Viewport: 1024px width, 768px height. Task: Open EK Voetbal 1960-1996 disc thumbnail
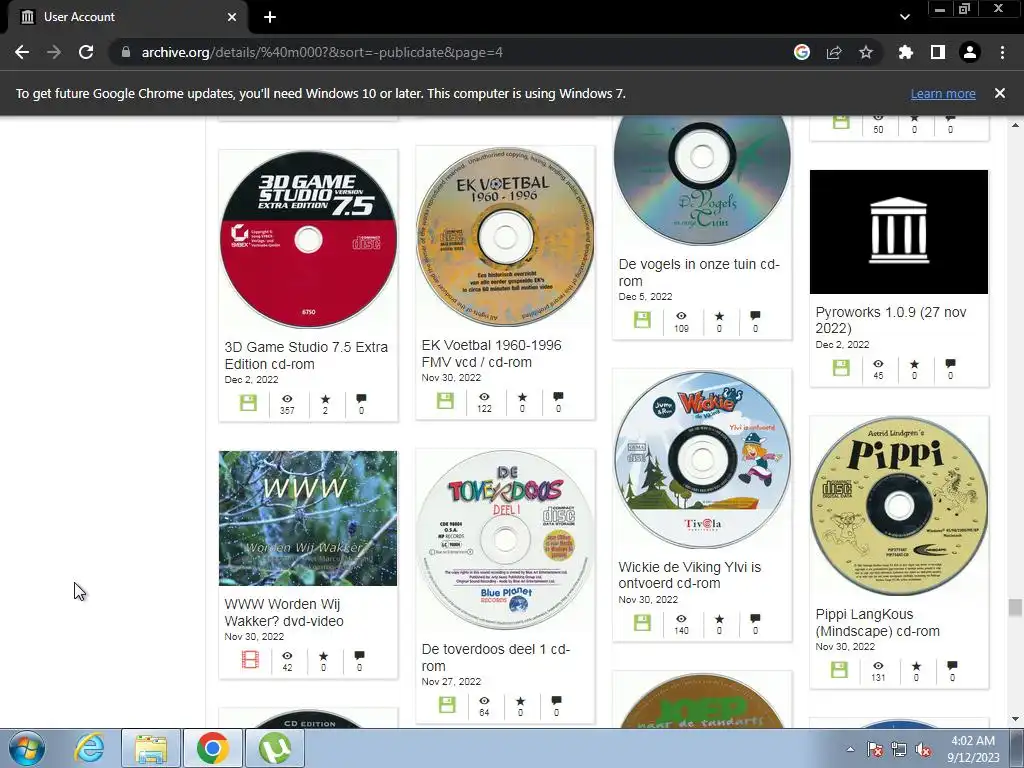[x=505, y=236]
